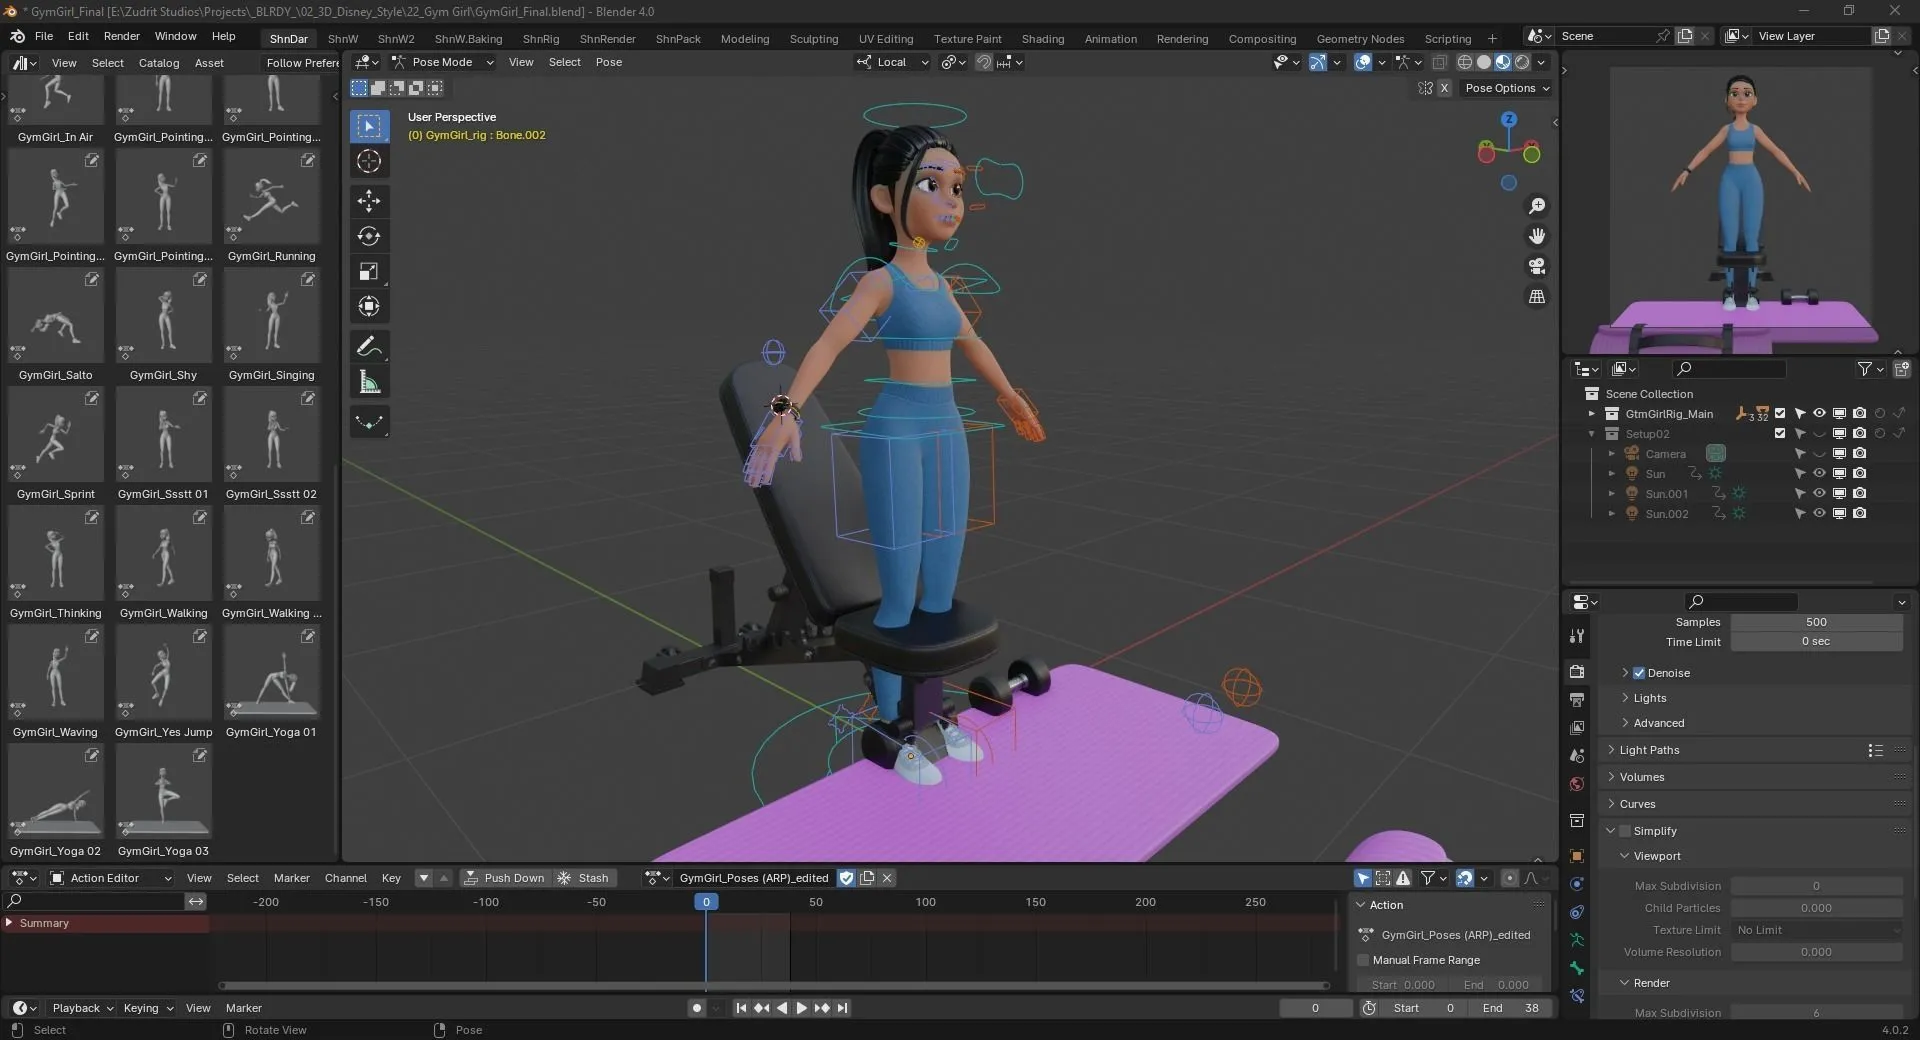Switch to the Shading workspace tab
Viewport: 1920px width, 1040px height.
pos(1042,38)
